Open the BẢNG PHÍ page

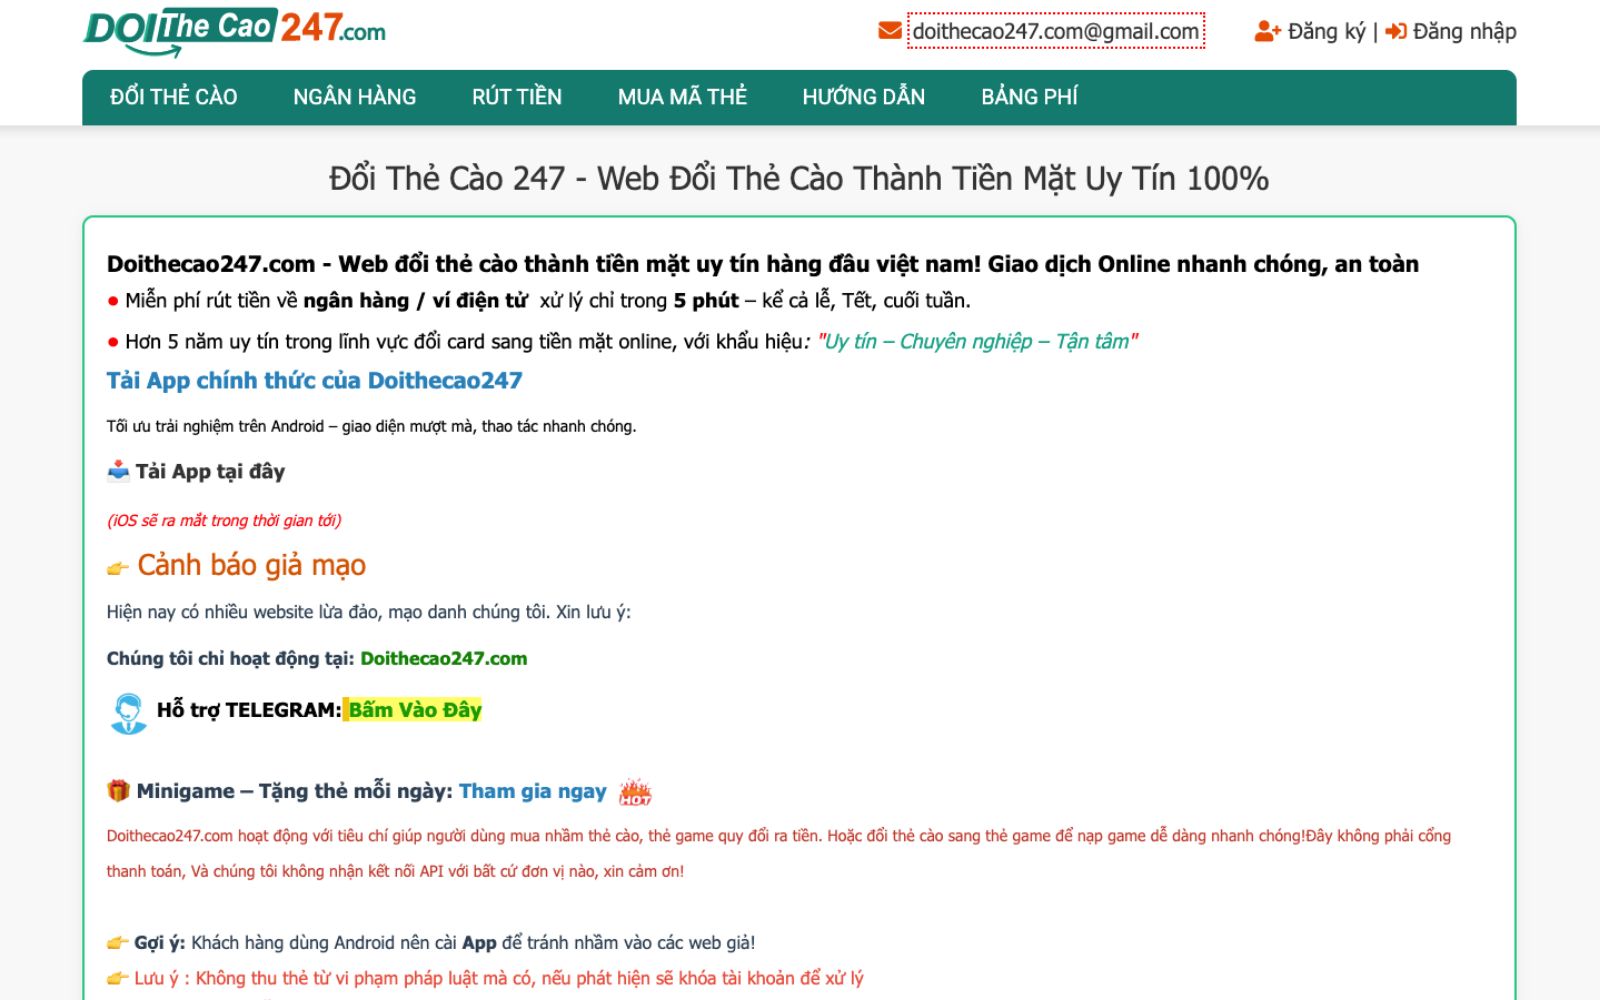point(1029,96)
